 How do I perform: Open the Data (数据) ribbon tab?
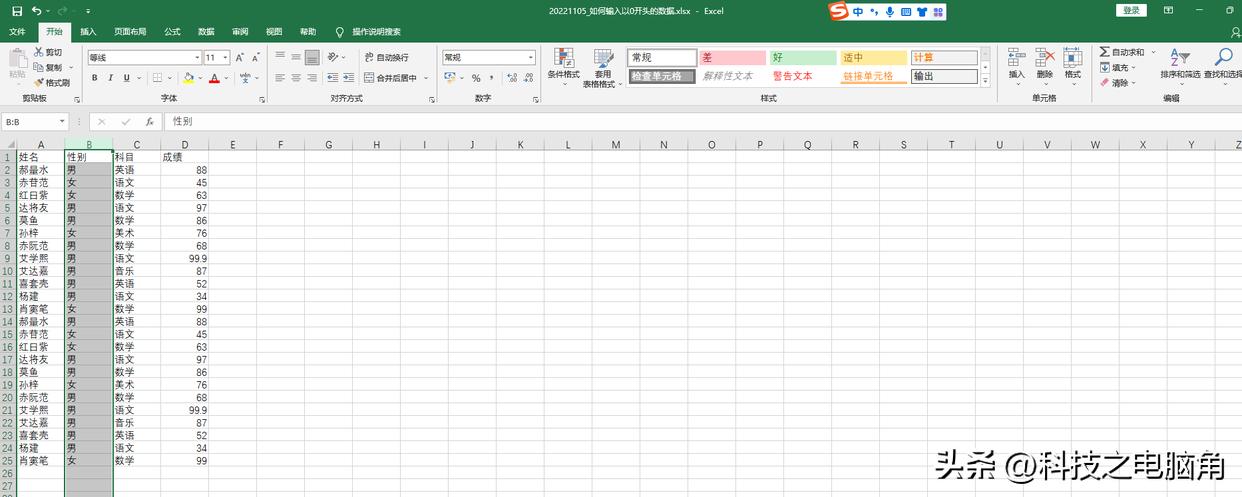[x=206, y=32]
